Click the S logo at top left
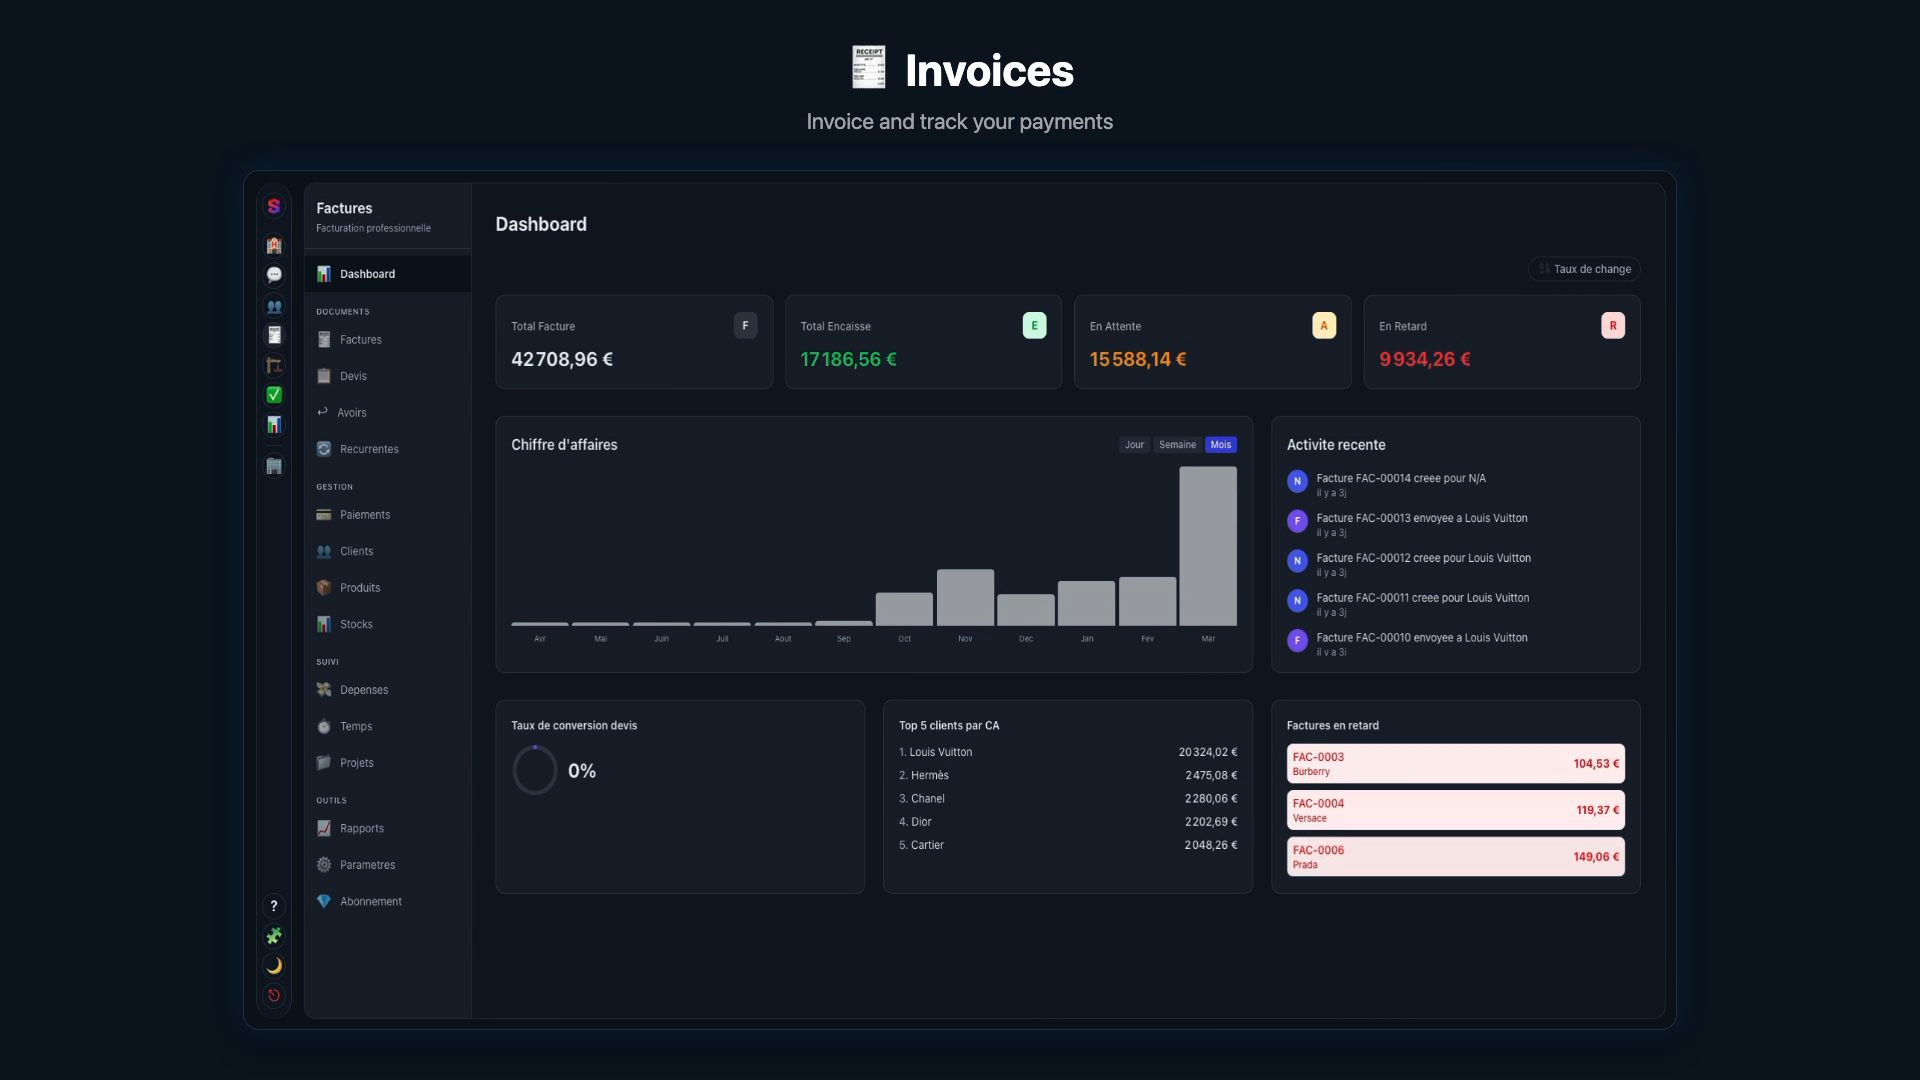Viewport: 1920px width, 1080px height. click(x=274, y=207)
